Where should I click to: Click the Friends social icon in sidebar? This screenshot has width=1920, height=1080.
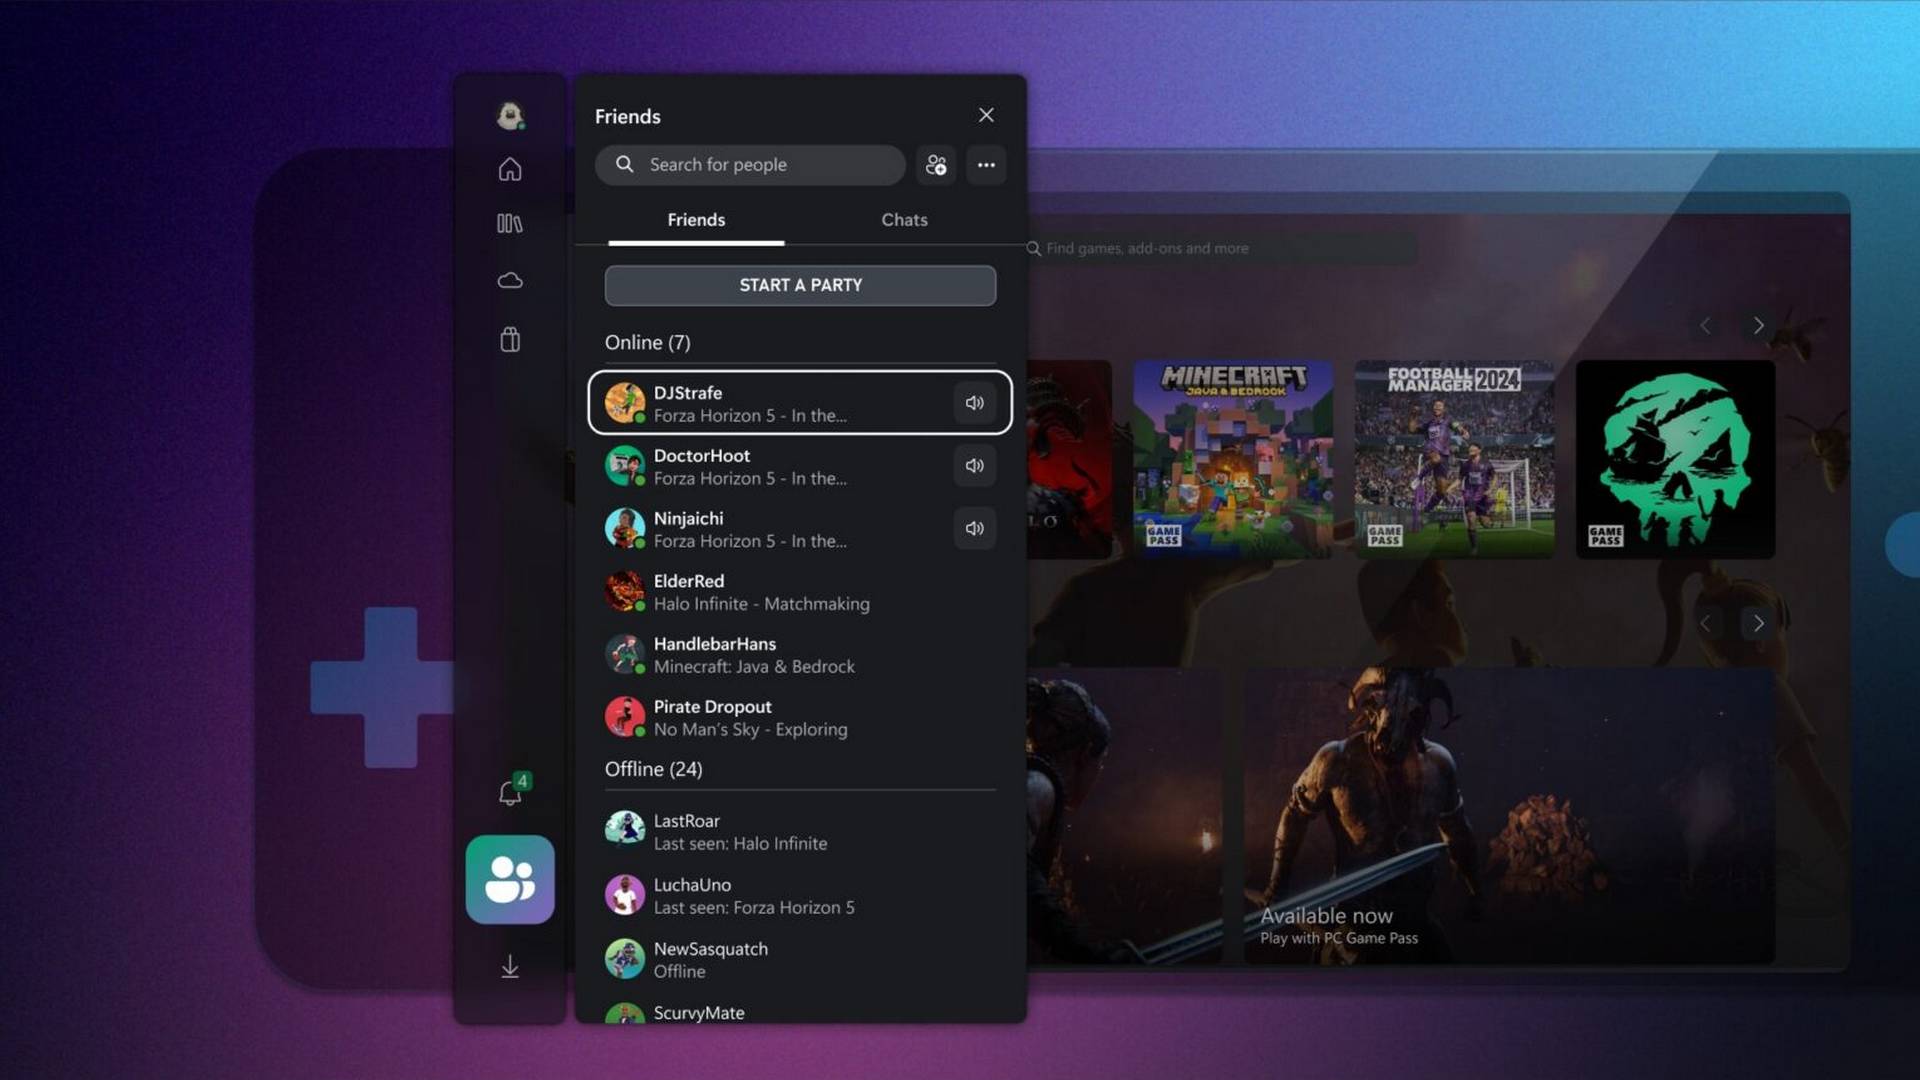pyautogui.click(x=510, y=879)
